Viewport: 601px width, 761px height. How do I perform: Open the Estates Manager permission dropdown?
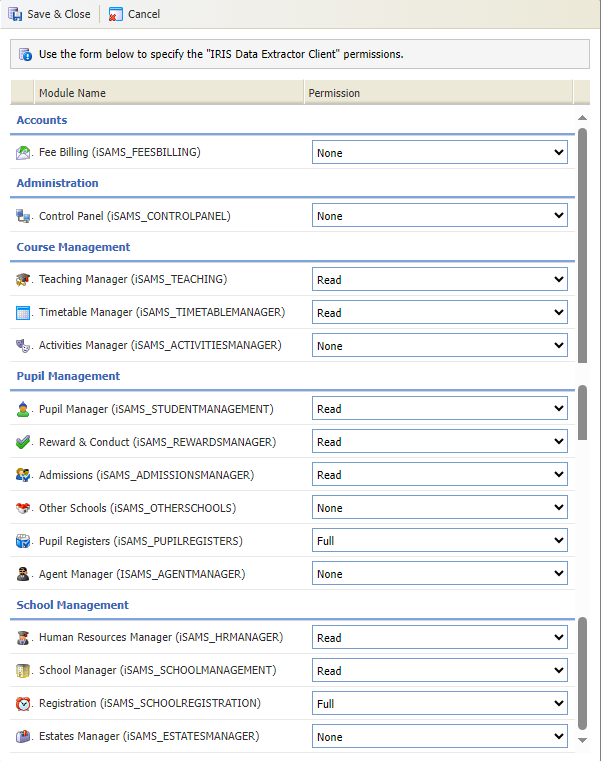[x=439, y=737]
